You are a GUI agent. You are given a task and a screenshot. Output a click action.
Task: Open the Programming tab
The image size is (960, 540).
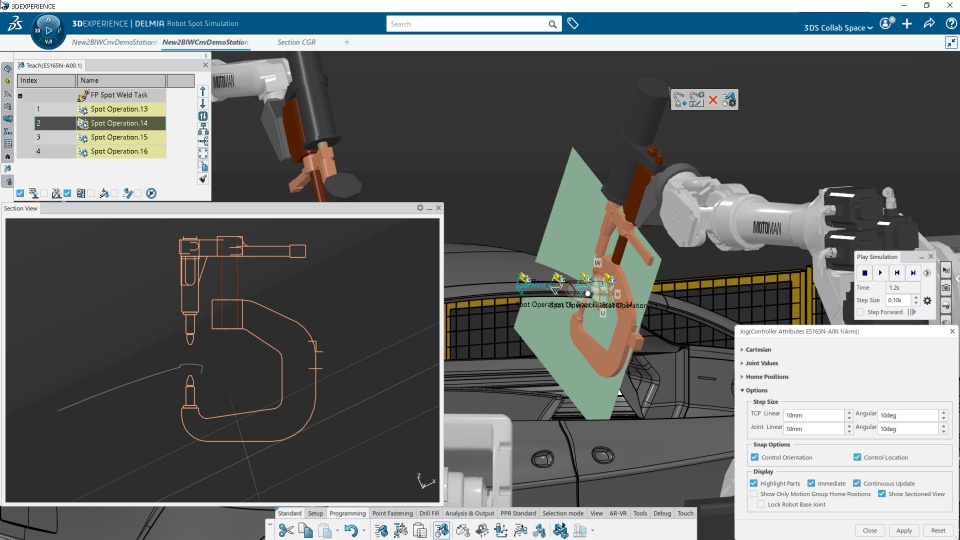[x=347, y=513]
